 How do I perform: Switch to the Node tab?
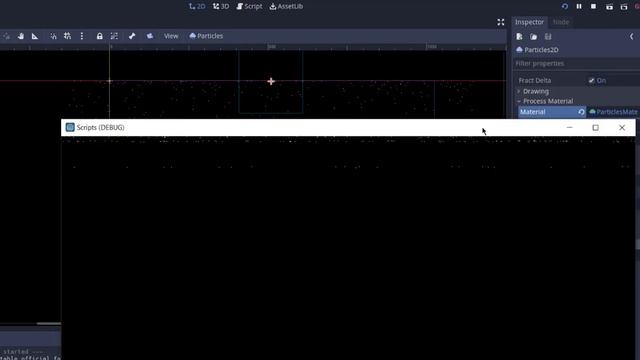pos(561,22)
